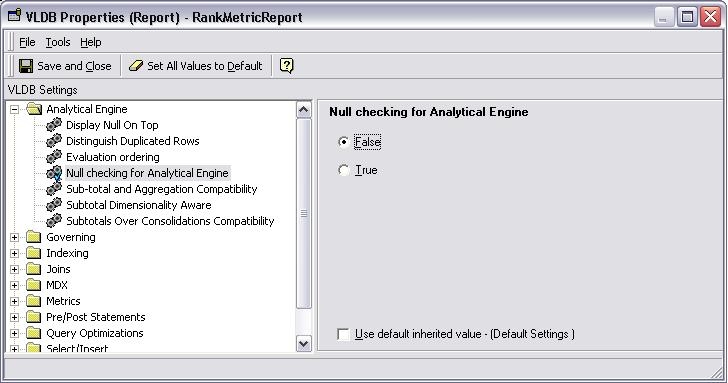Select Null checking for Analytical Engine setting
The image size is (728, 383).
[147, 173]
